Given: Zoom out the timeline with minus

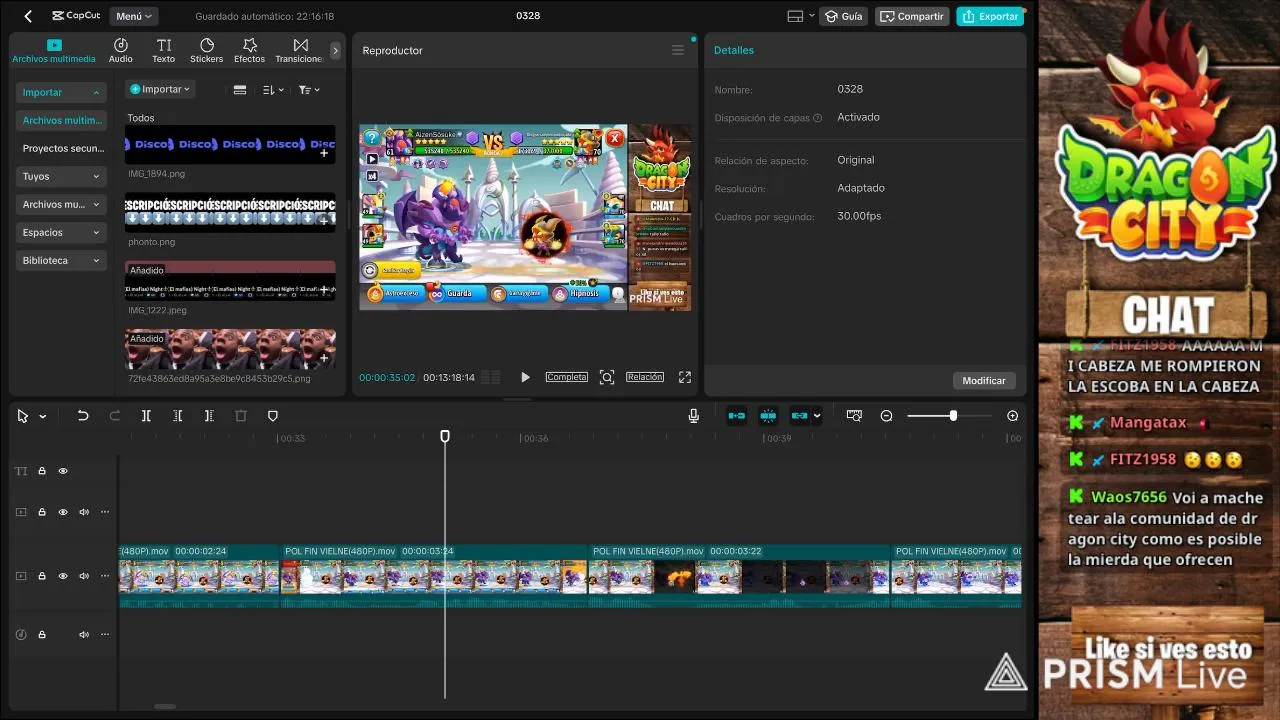Looking at the screenshot, I should pos(886,416).
